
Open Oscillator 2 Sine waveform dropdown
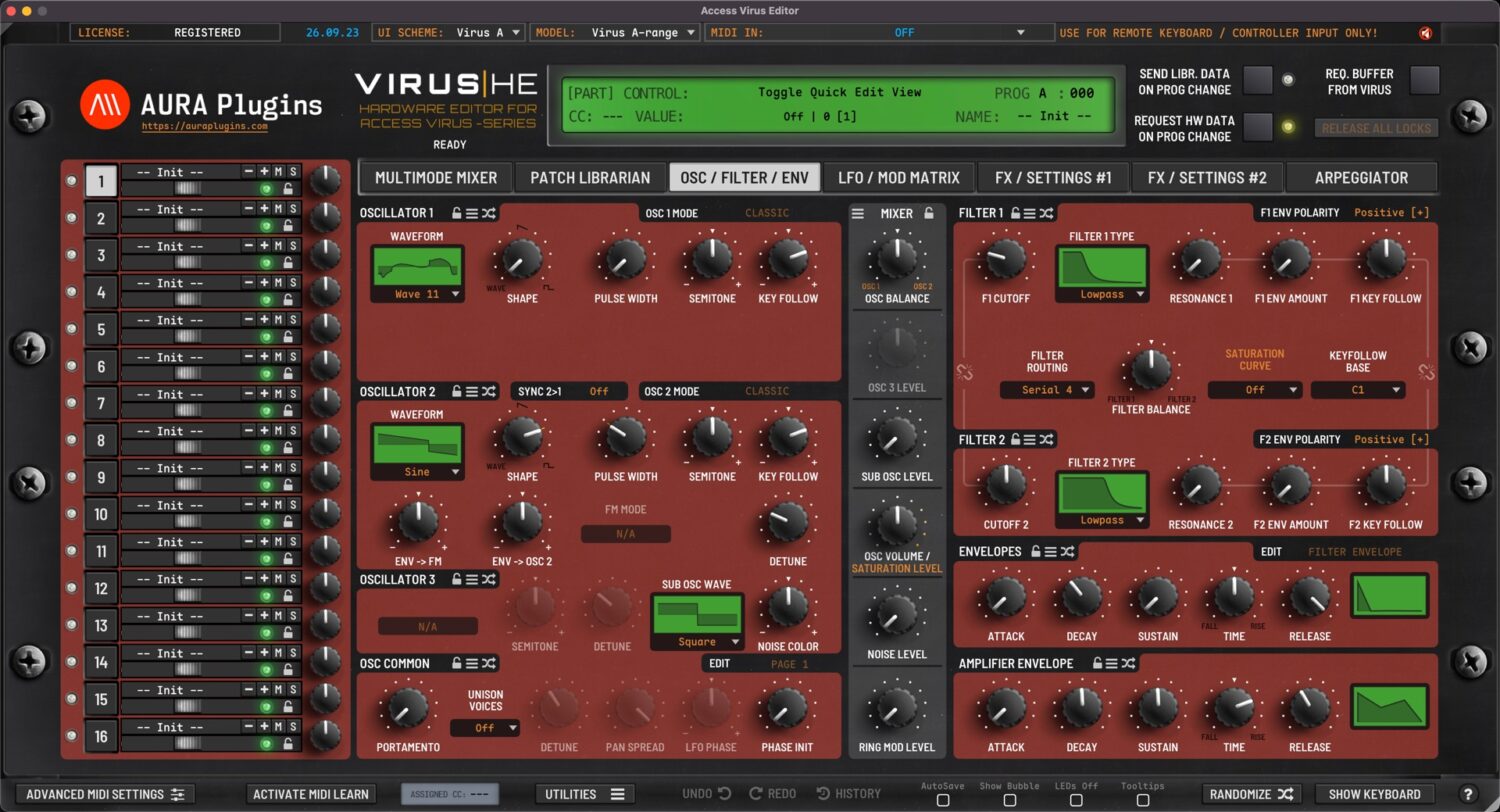click(417, 472)
